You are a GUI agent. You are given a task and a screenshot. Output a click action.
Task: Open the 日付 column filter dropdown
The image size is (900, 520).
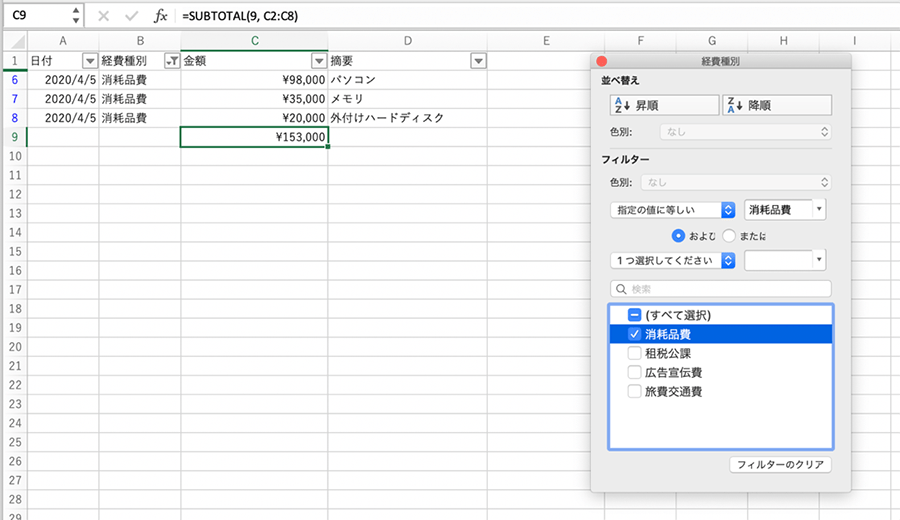point(90,61)
